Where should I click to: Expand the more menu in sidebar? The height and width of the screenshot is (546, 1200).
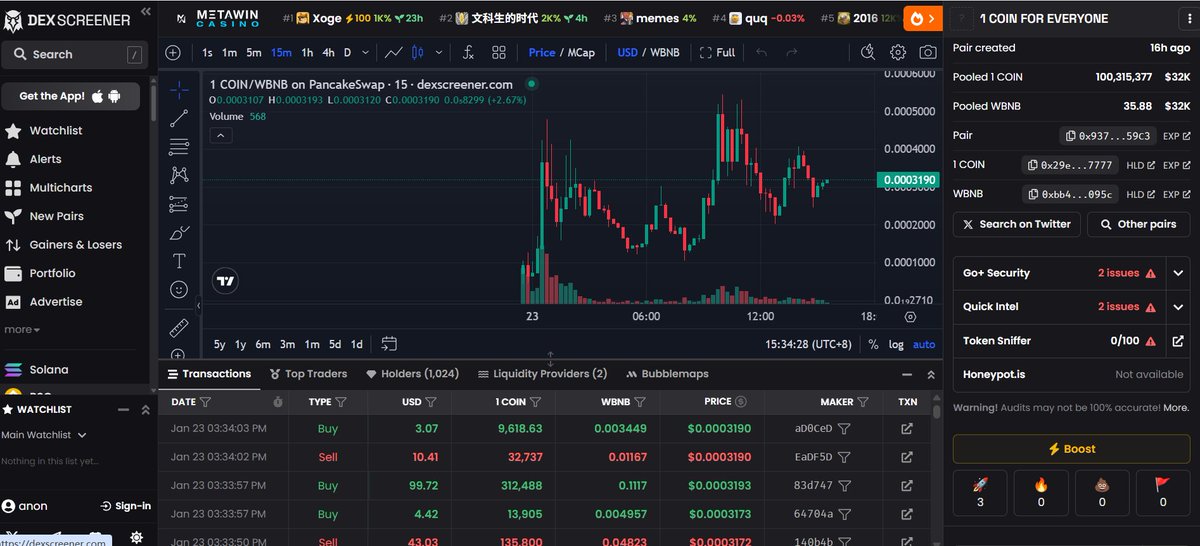tap(22, 329)
